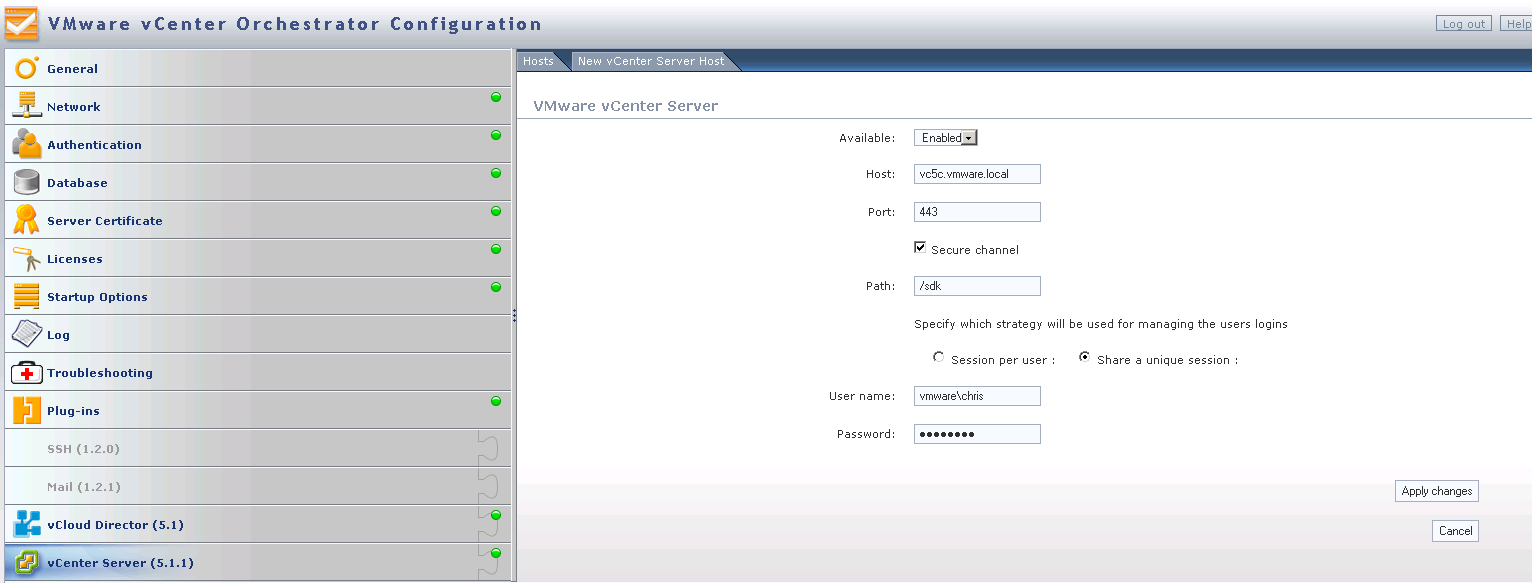Select the SSH (1.2.0) plug-in entry
The image size is (1532, 583).
point(258,448)
